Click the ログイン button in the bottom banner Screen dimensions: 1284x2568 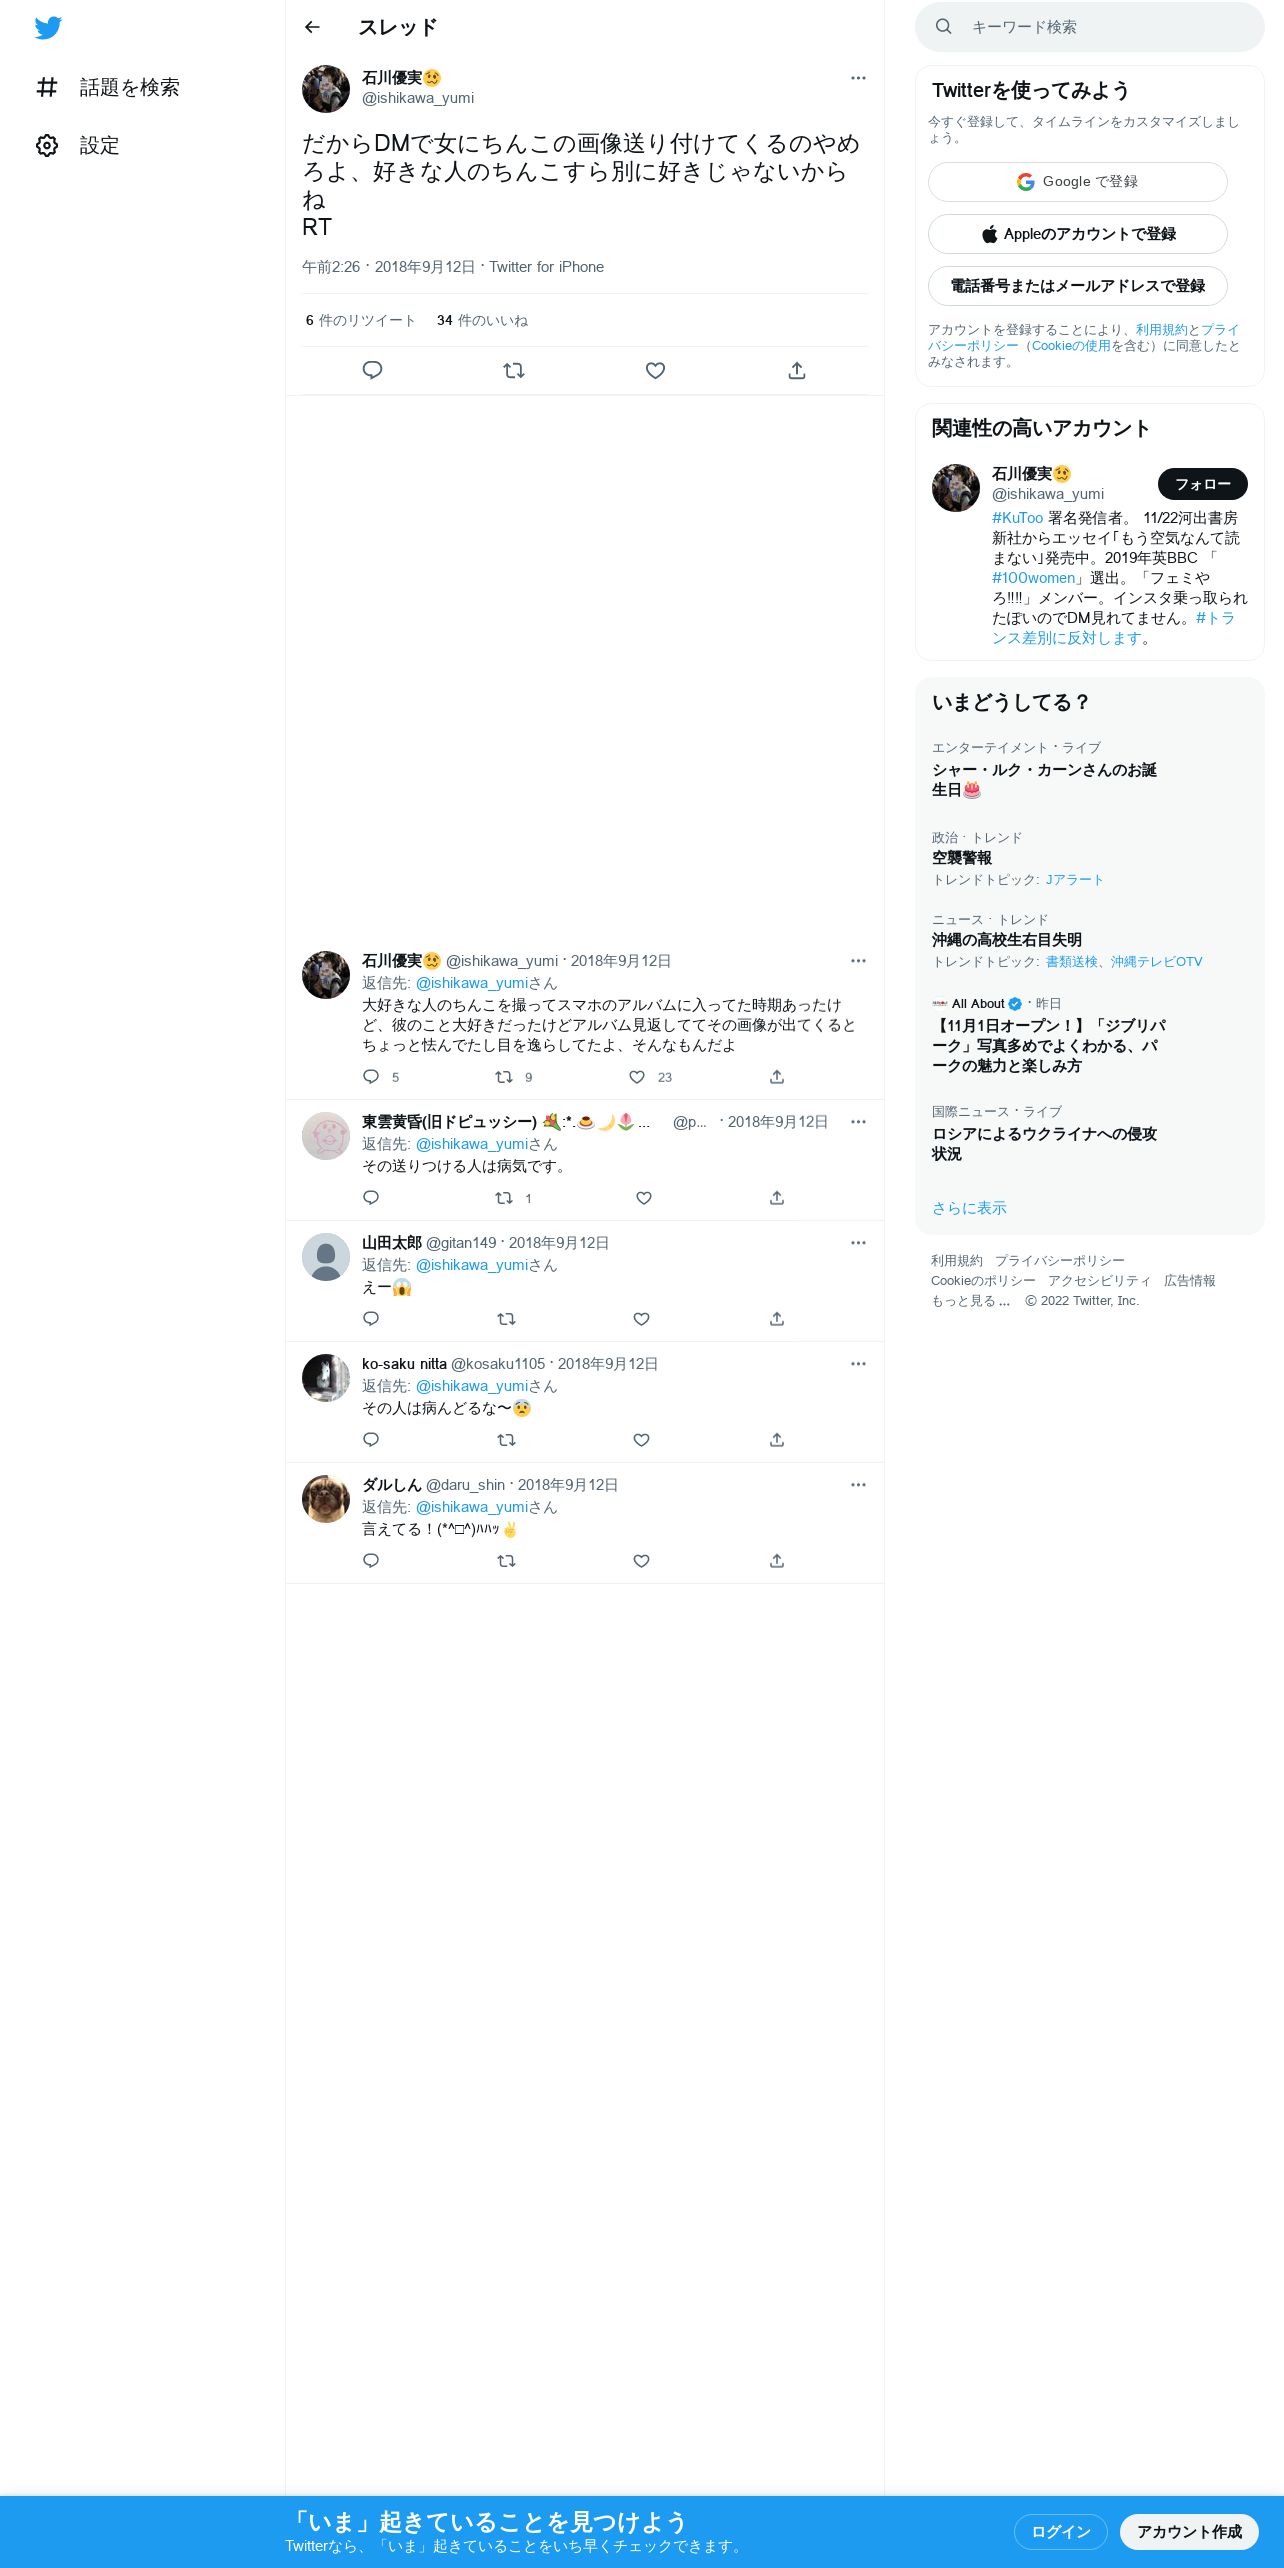(1060, 2532)
